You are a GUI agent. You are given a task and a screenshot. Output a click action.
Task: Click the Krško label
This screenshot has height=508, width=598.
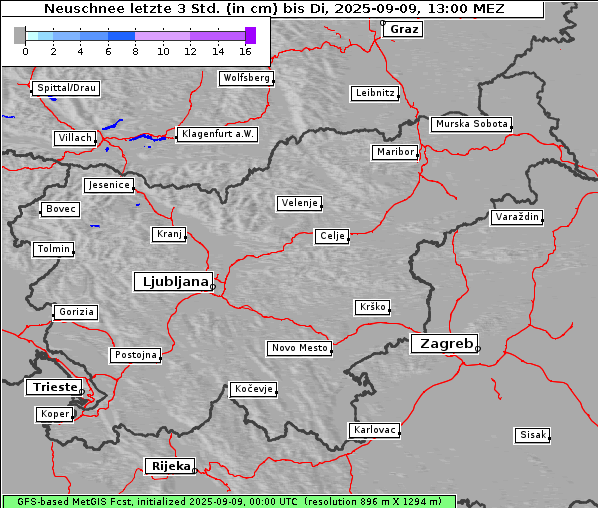click(372, 307)
